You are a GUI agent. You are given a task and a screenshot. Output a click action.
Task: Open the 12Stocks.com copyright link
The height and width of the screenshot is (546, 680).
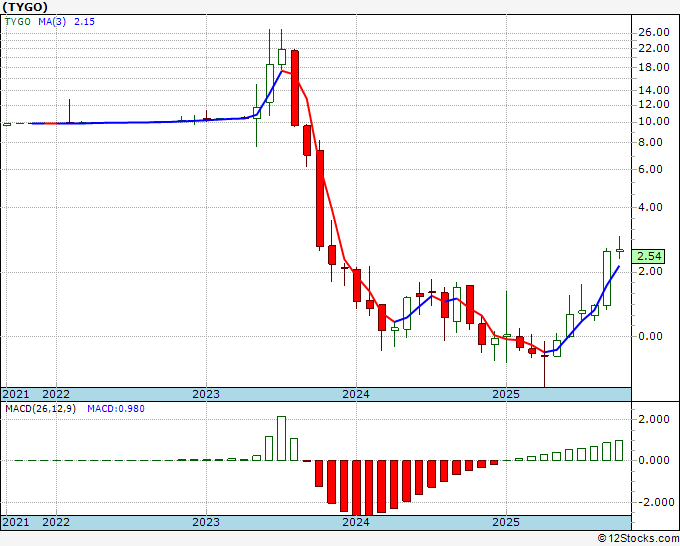pos(638,539)
